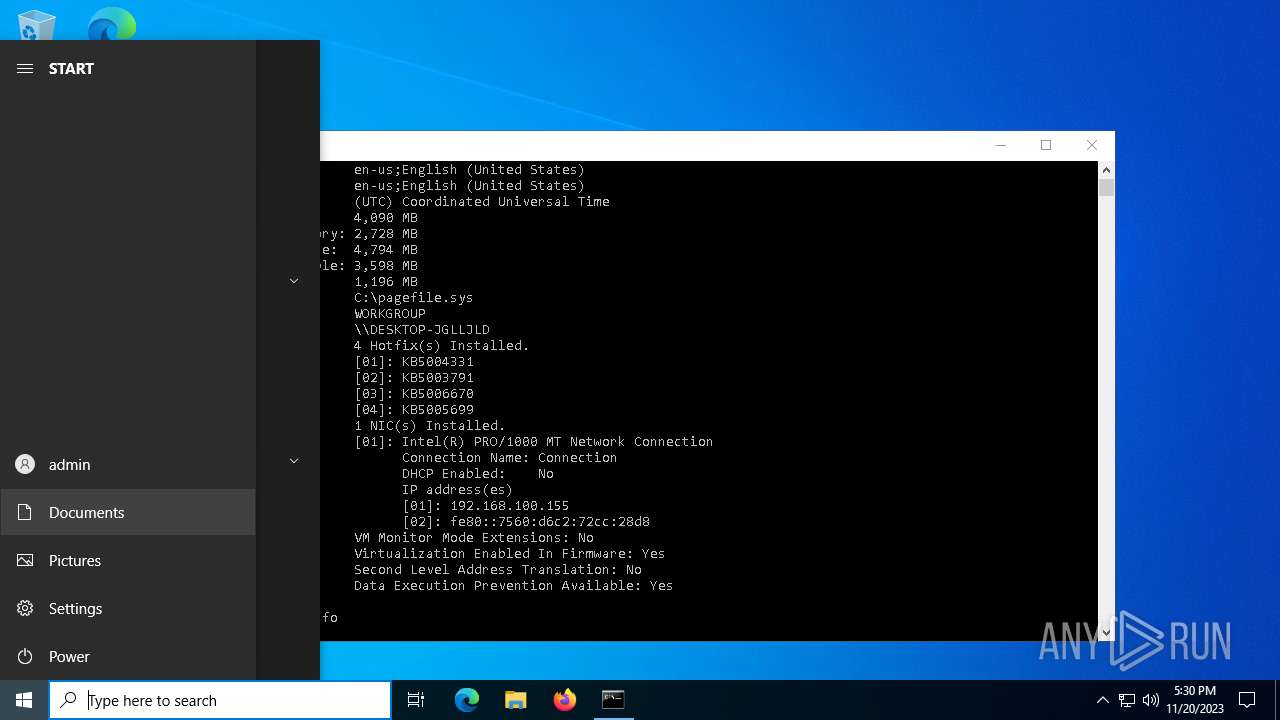Viewport: 1280px width, 720px height.
Task: Click the text 192.168.100.155 in the console
Action: [x=509, y=506]
